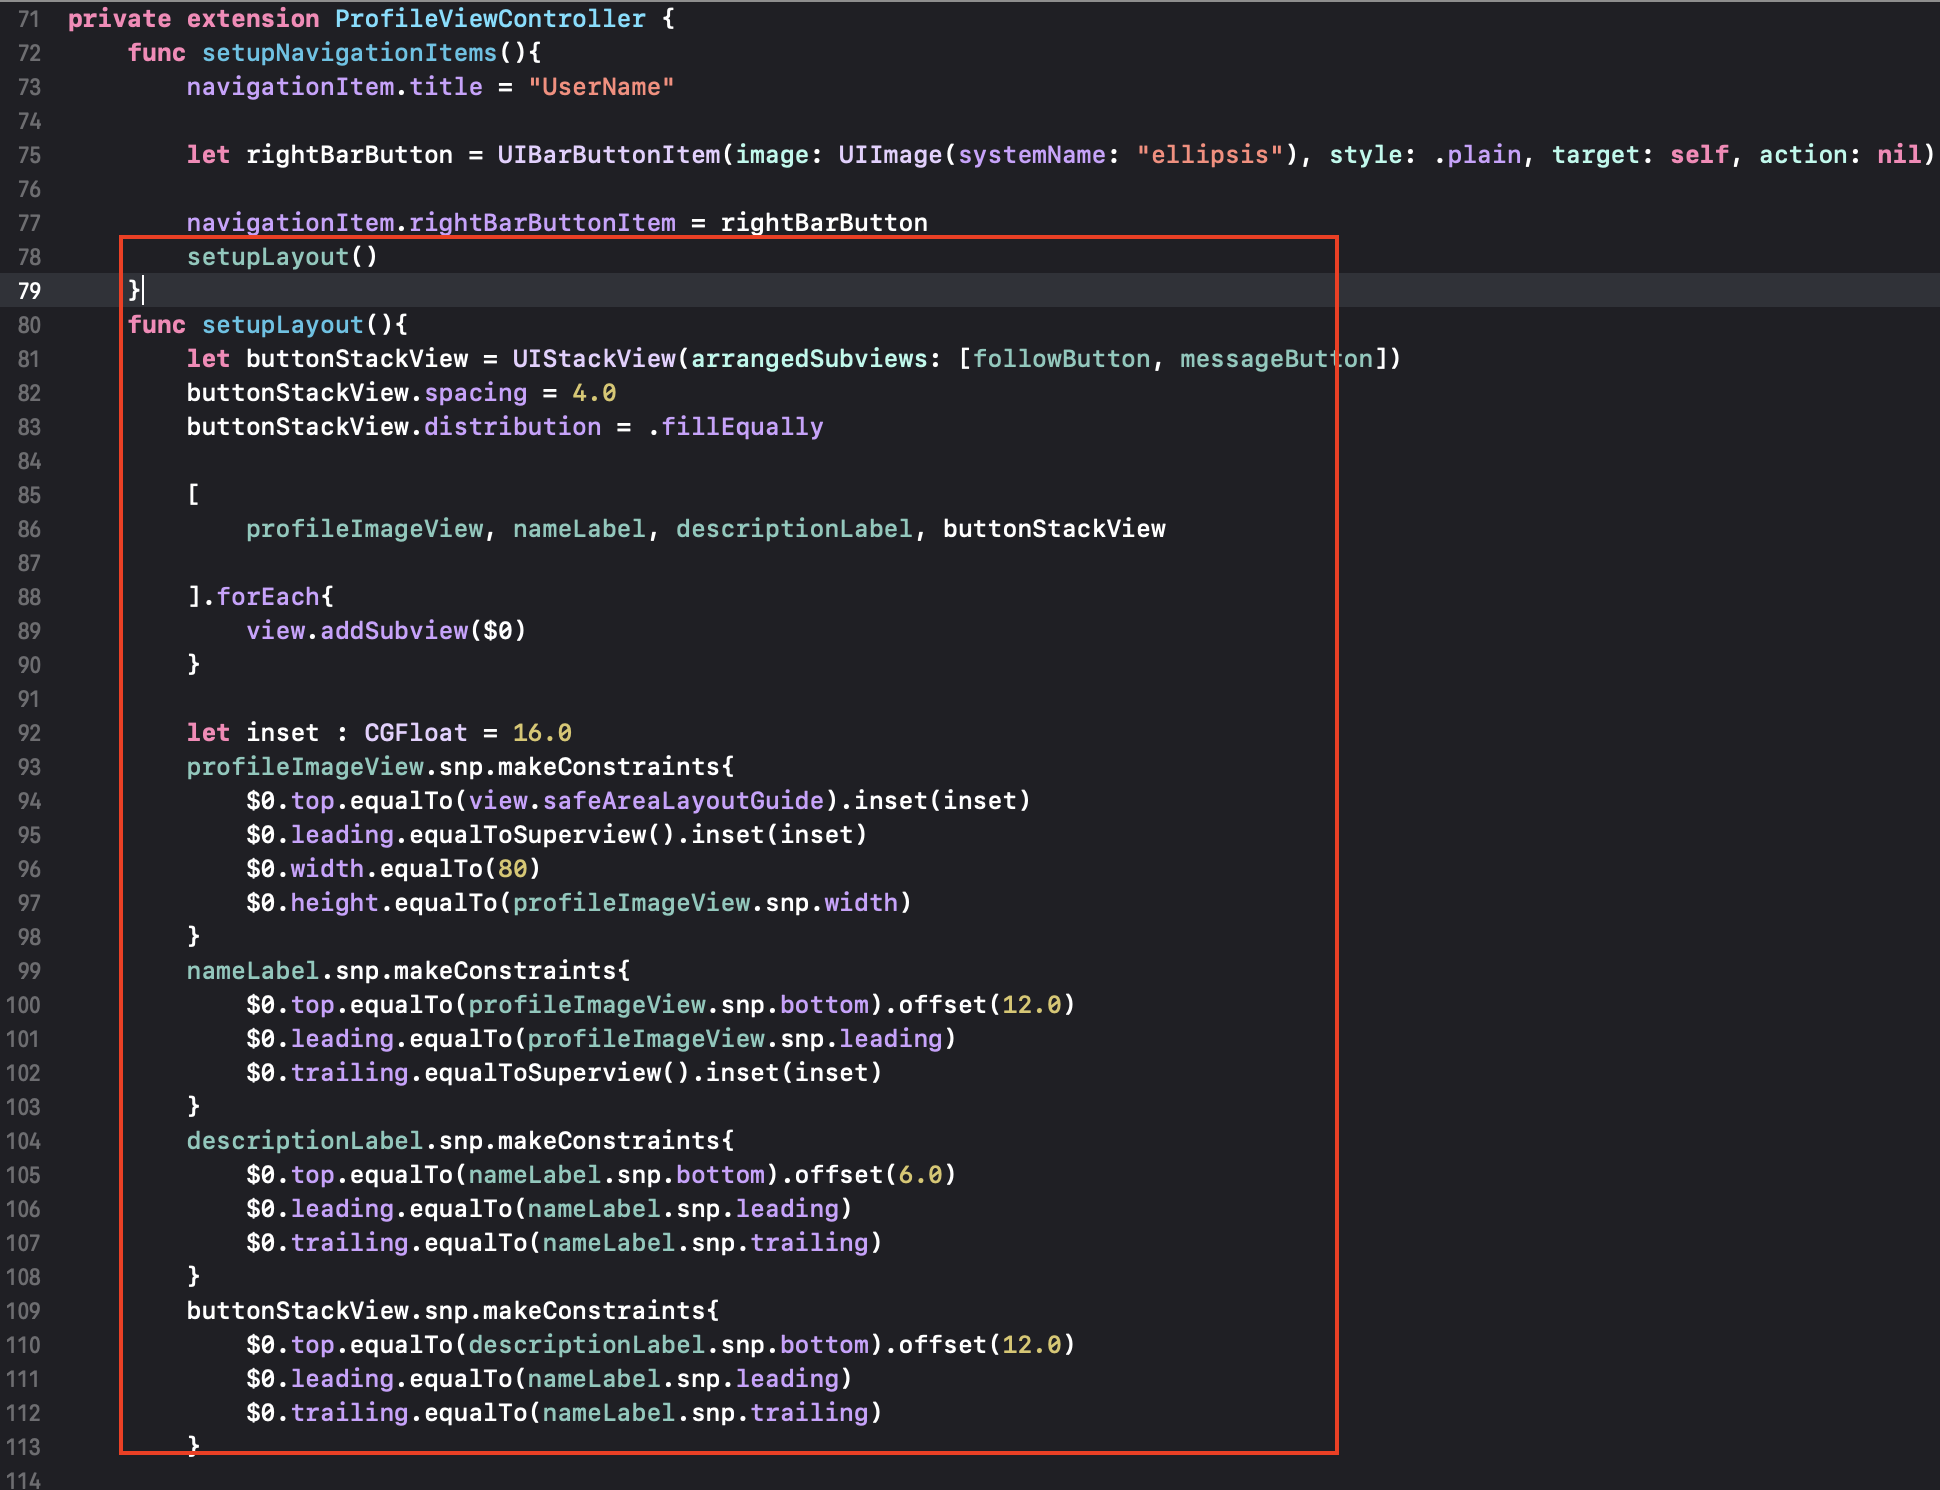This screenshot has height=1490, width=1940.
Task: Click the safeAreaLayoutGuide property
Action: coord(683,801)
